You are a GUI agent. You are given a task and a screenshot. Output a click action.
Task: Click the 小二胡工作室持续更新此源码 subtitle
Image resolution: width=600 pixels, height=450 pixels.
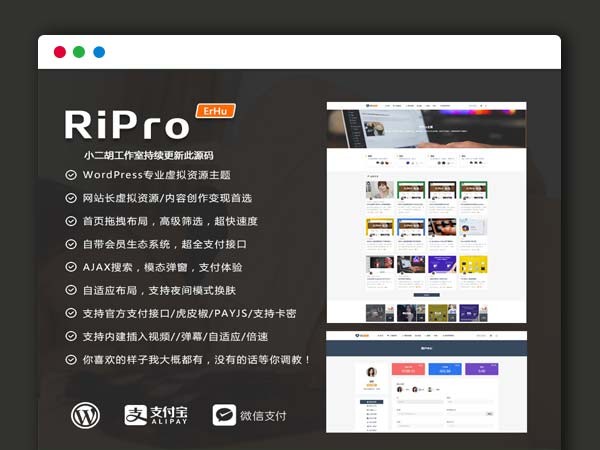(x=149, y=156)
